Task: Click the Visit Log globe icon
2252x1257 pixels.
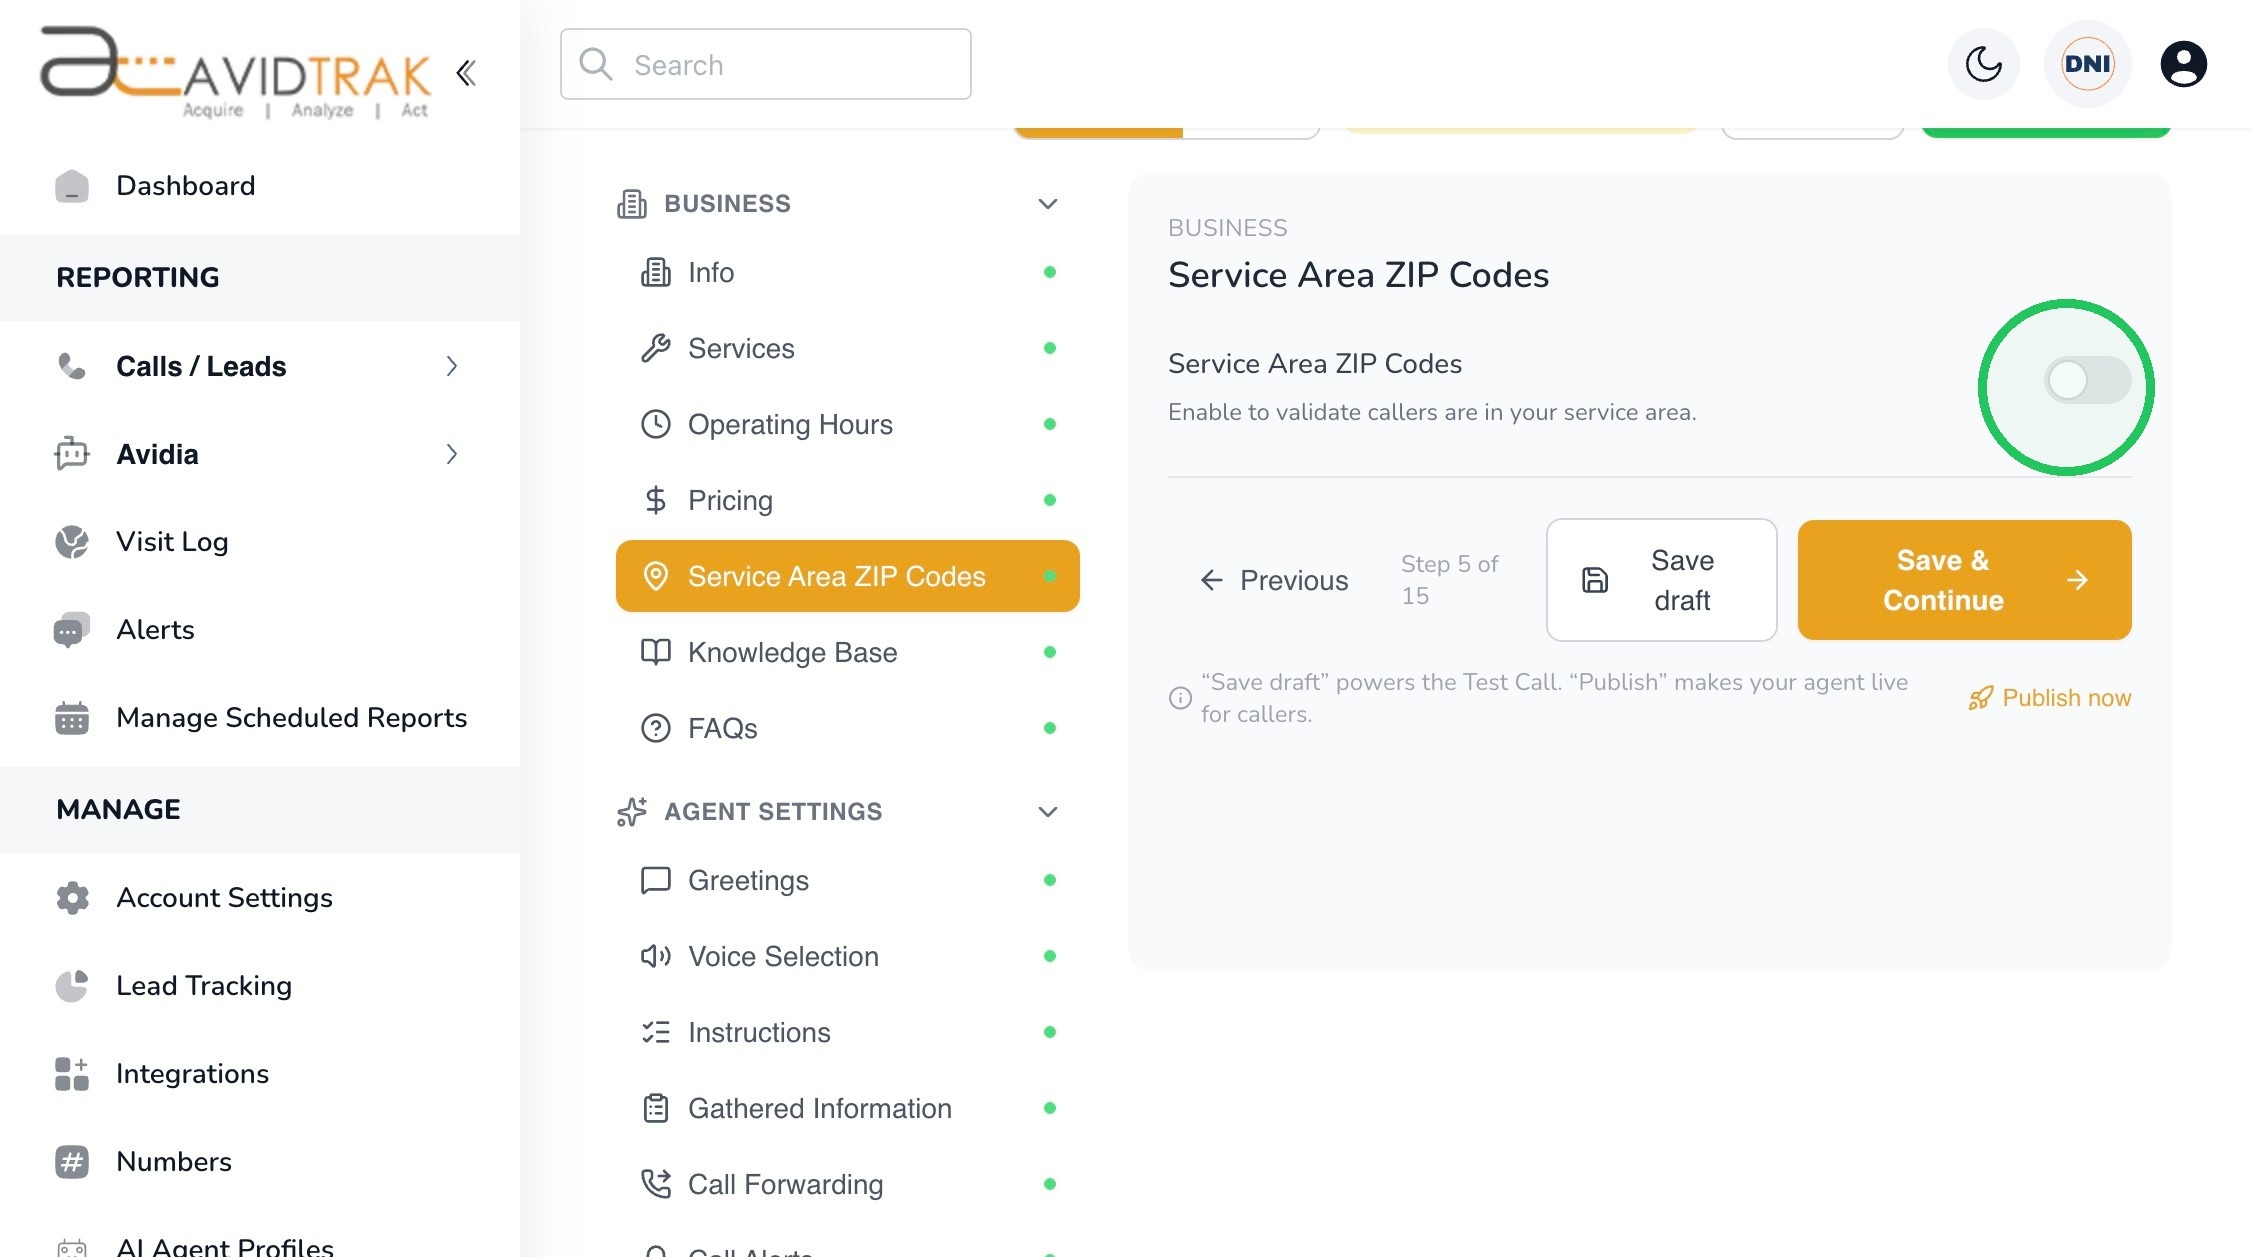Action: tap(72, 542)
